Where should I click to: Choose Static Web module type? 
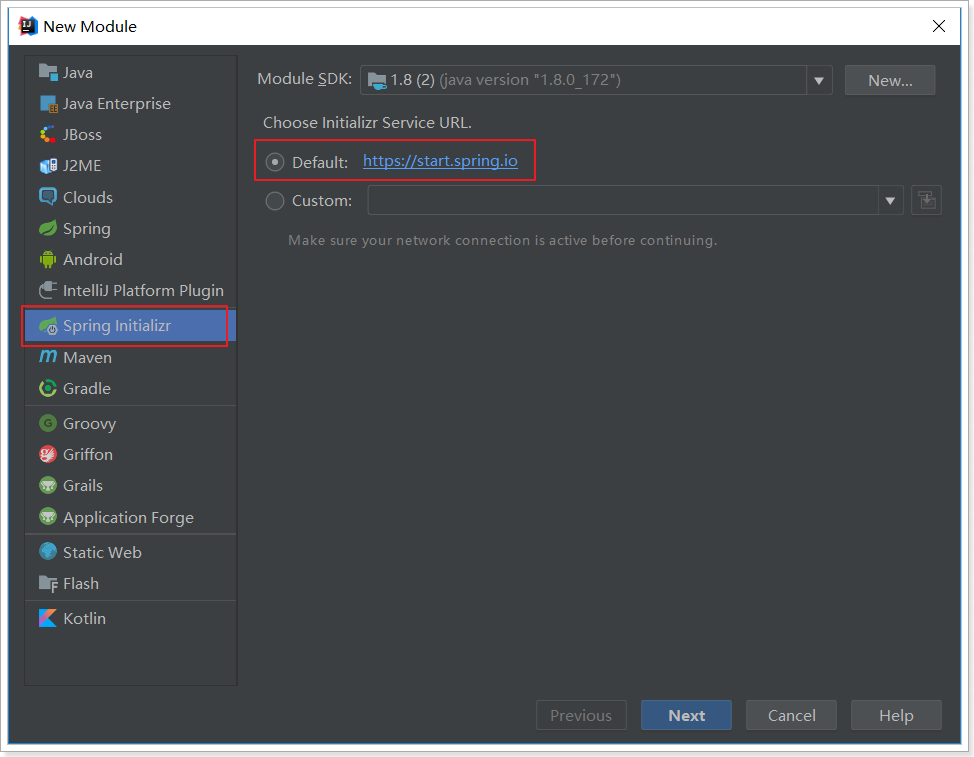(x=102, y=552)
